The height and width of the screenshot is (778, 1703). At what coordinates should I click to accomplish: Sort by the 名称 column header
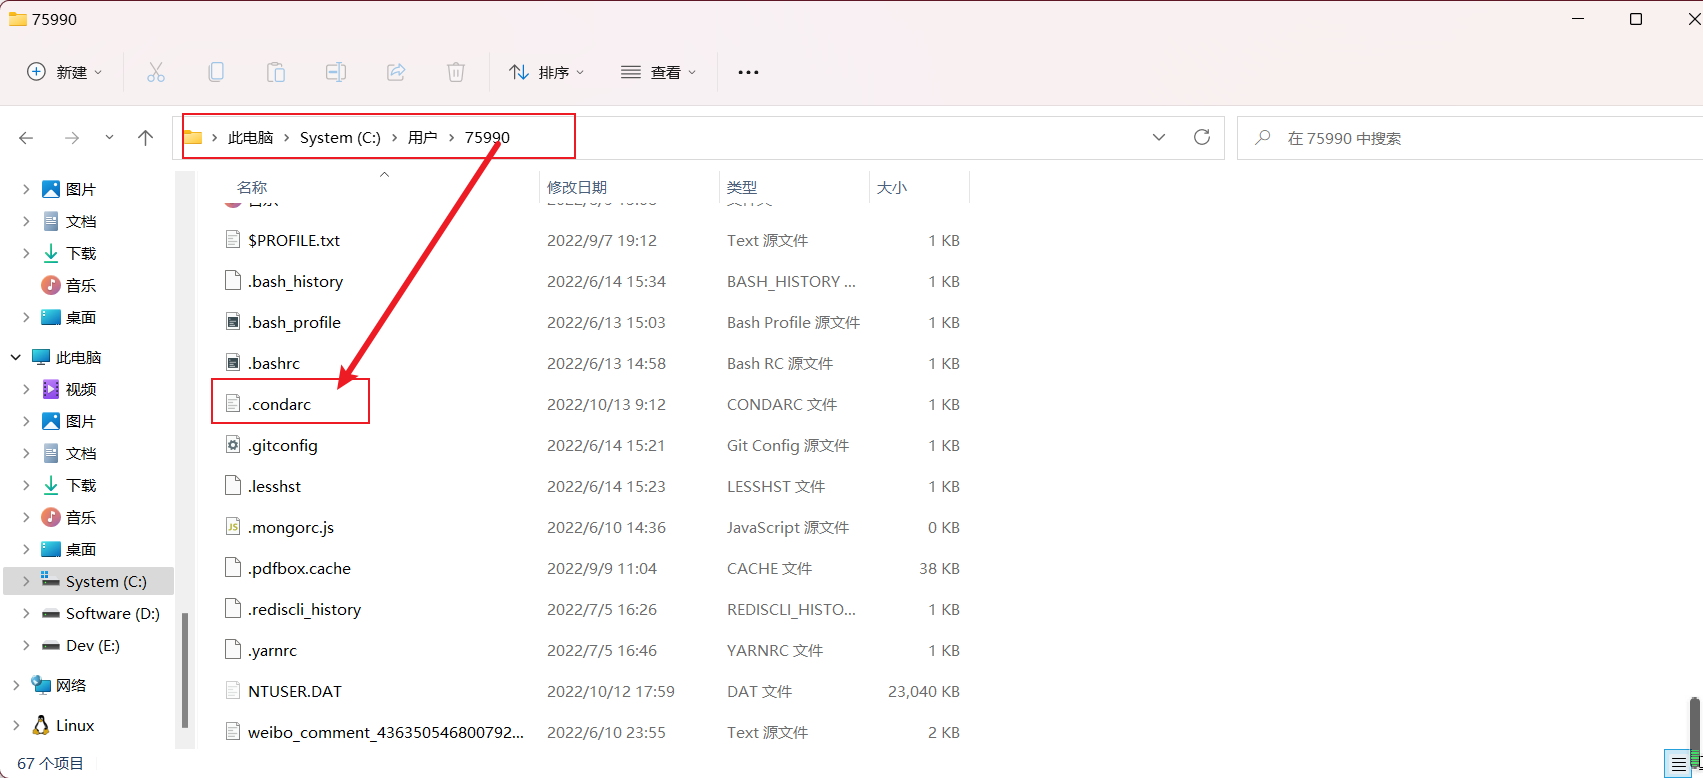(252, 187)
